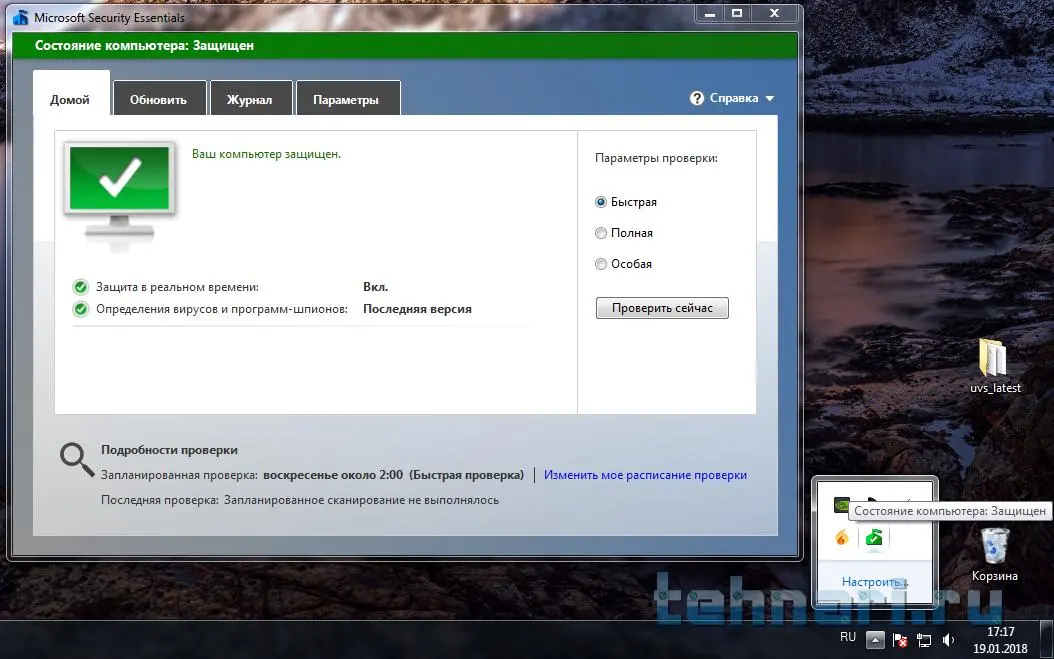Click the Параметры проверки label
Viewport: 1054px width, 659px height.
pyautogui.click(x=656, y=158)
